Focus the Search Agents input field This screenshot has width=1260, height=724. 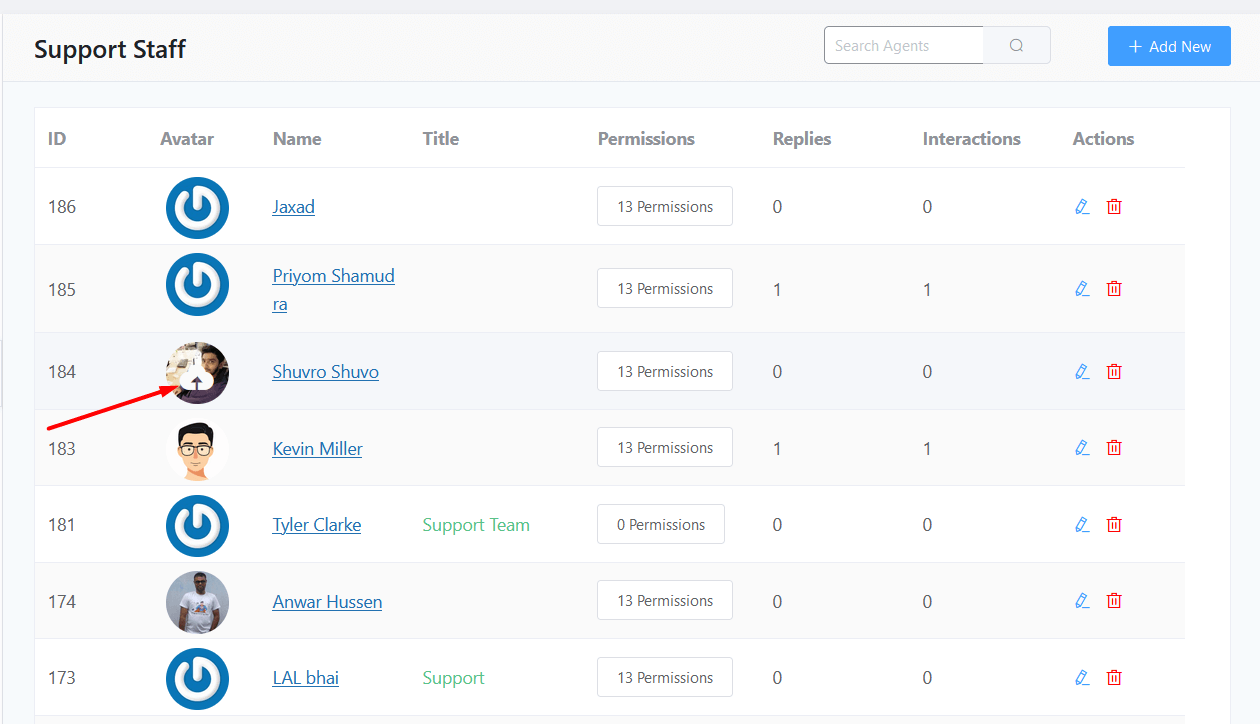904,46
